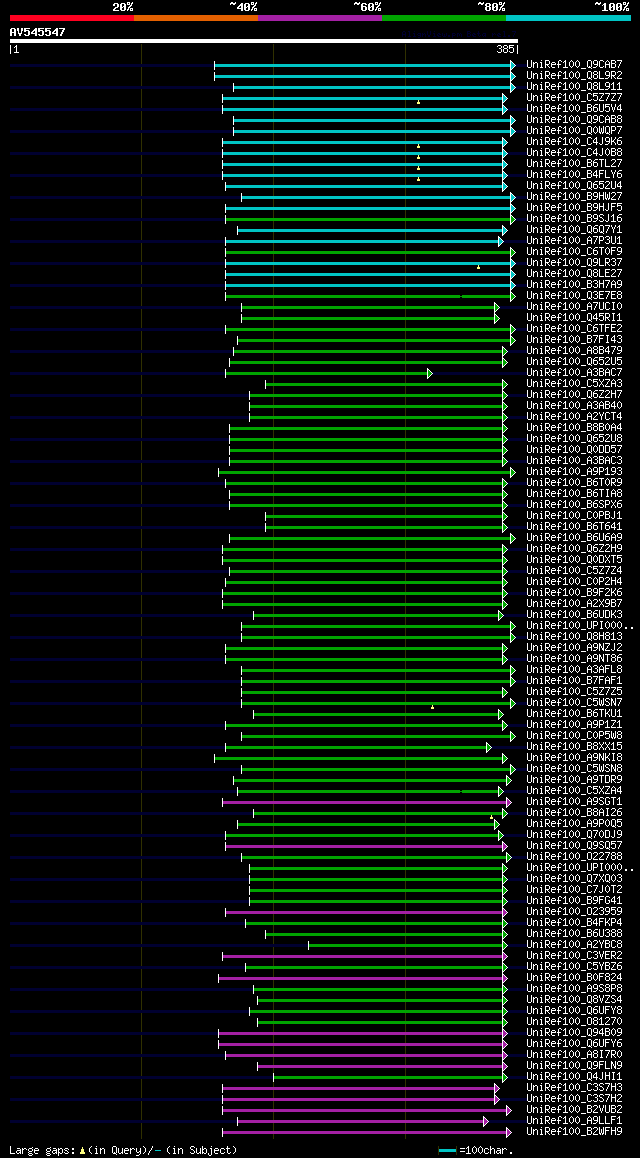Click the green ~80% identity legend segment
The height and width of the screenshot is (1158, 640).
(444, 17)
